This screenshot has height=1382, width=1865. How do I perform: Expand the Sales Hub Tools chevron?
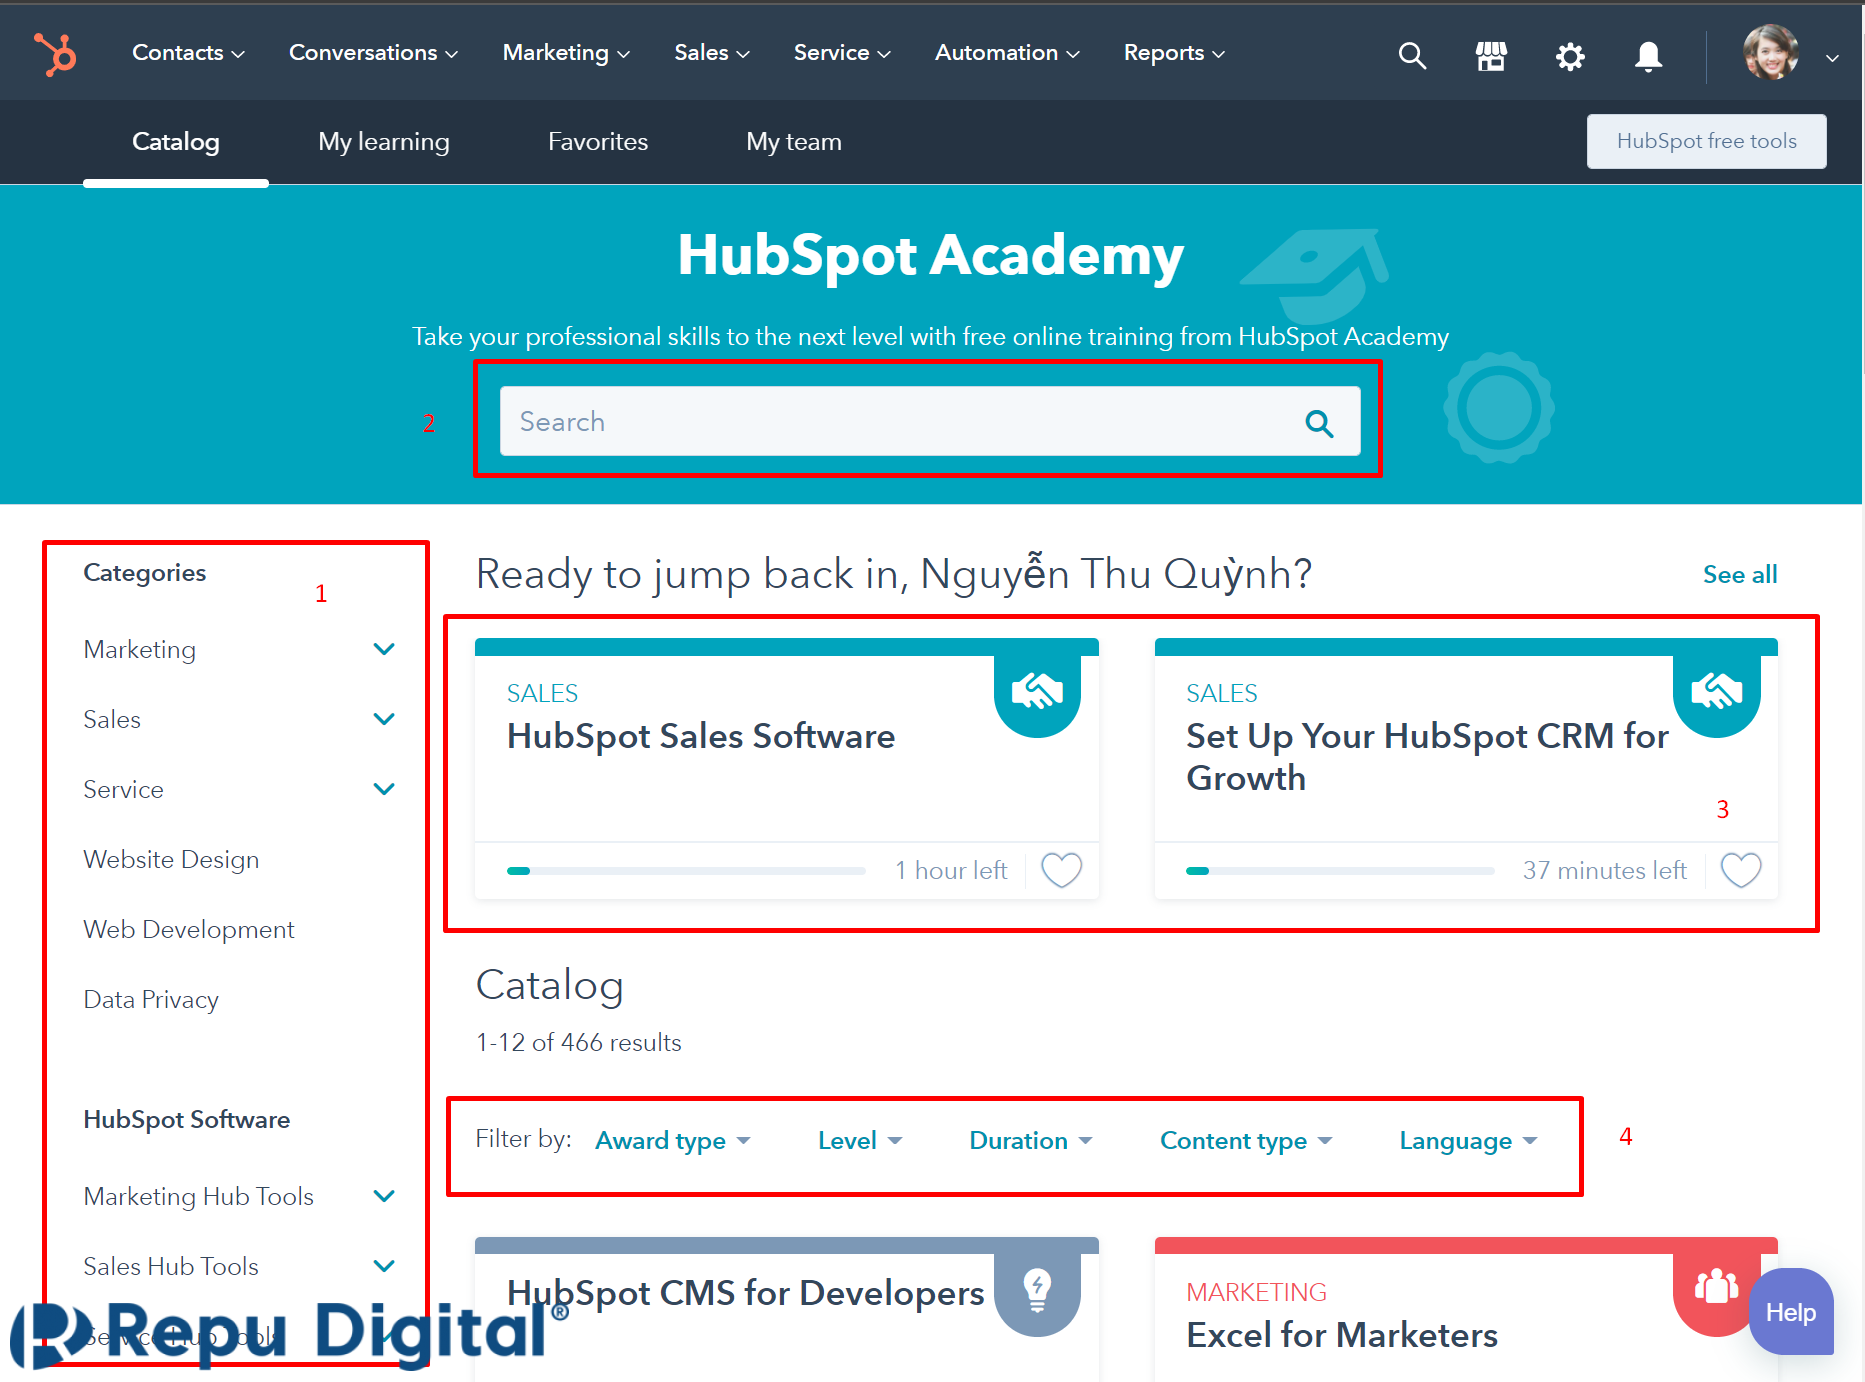(384, 1266)
